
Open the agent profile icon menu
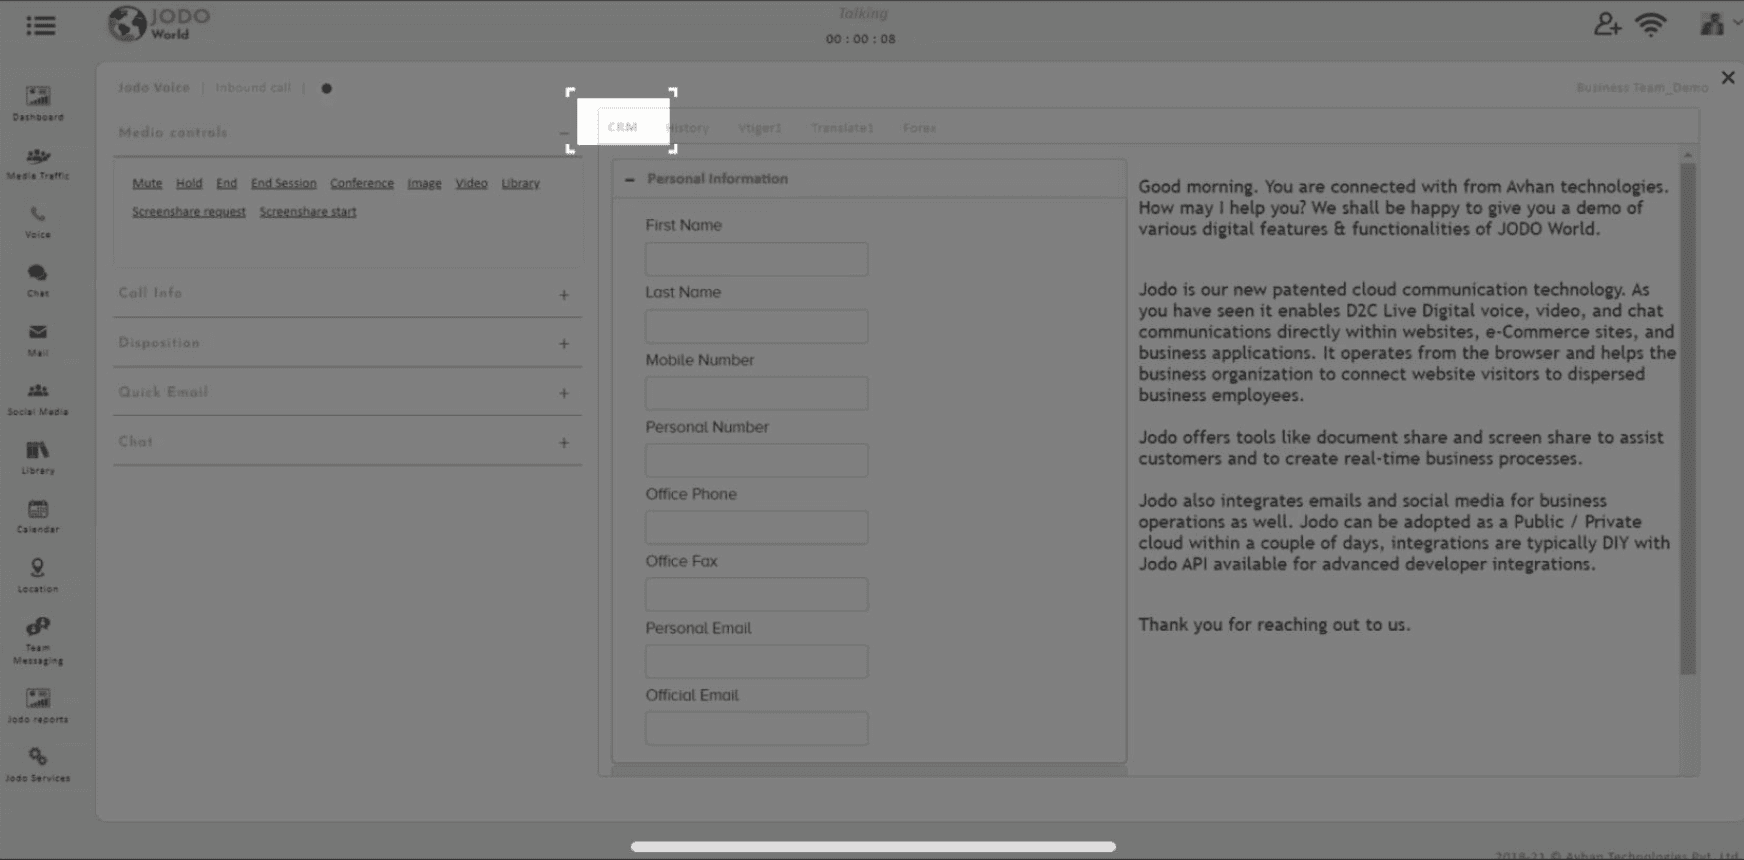click(1714, 24)
